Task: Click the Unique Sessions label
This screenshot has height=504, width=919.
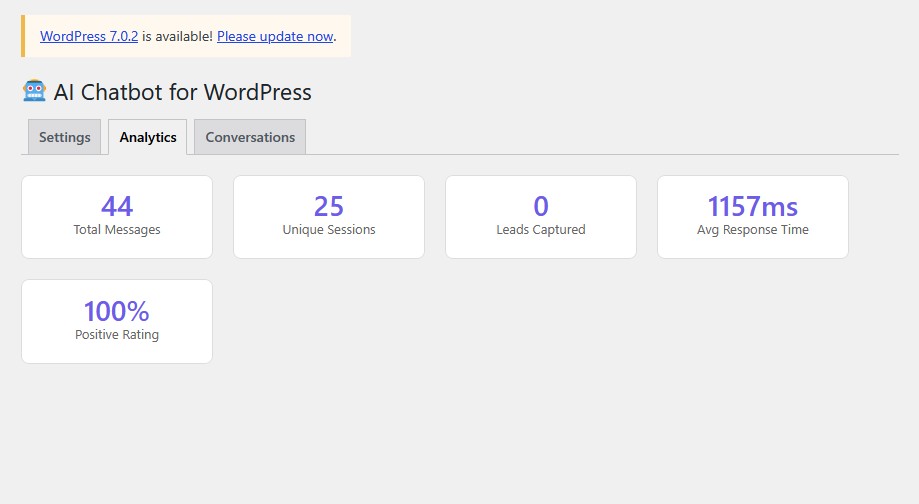Action: 329,230
